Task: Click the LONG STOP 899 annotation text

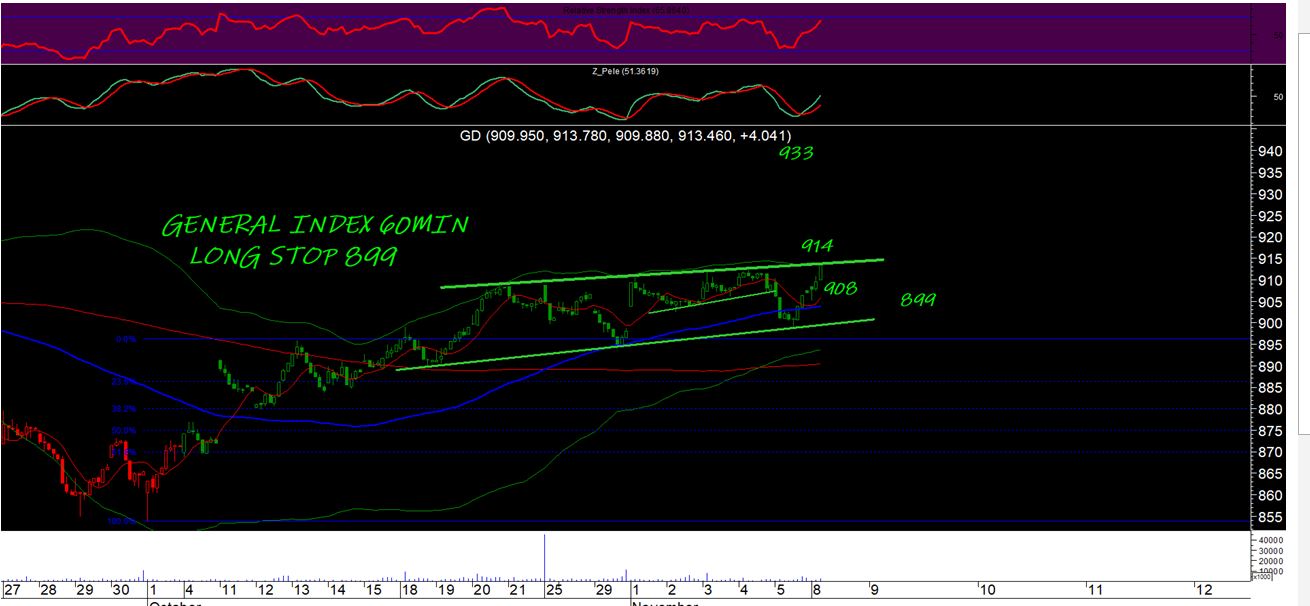Action: [x=294, y=257]
